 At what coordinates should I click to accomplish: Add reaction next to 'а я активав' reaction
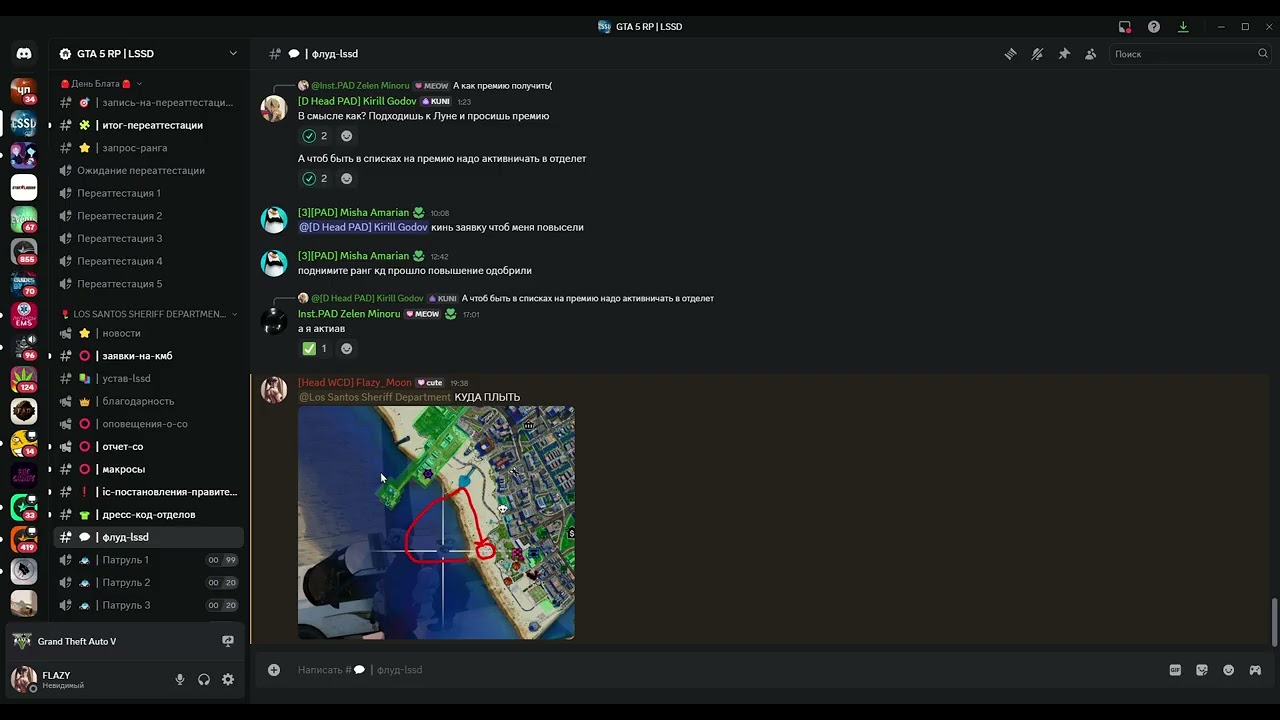point(347,349)
